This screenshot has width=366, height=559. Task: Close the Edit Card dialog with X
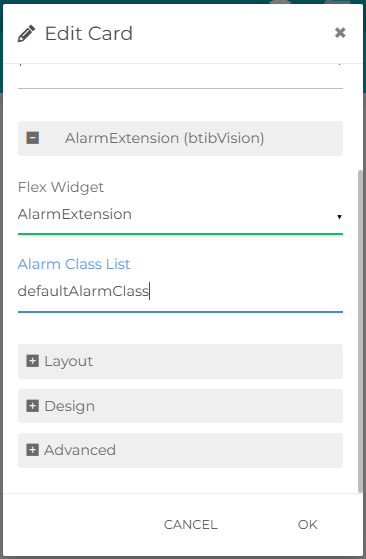(x=340, y=33)
